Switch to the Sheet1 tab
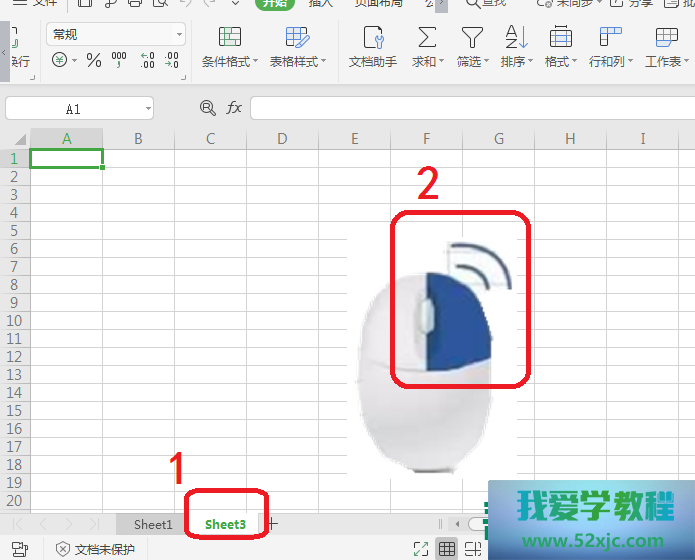Image resolution: width=695 pixels, height=560 pixels. click(x=153, y=524)
